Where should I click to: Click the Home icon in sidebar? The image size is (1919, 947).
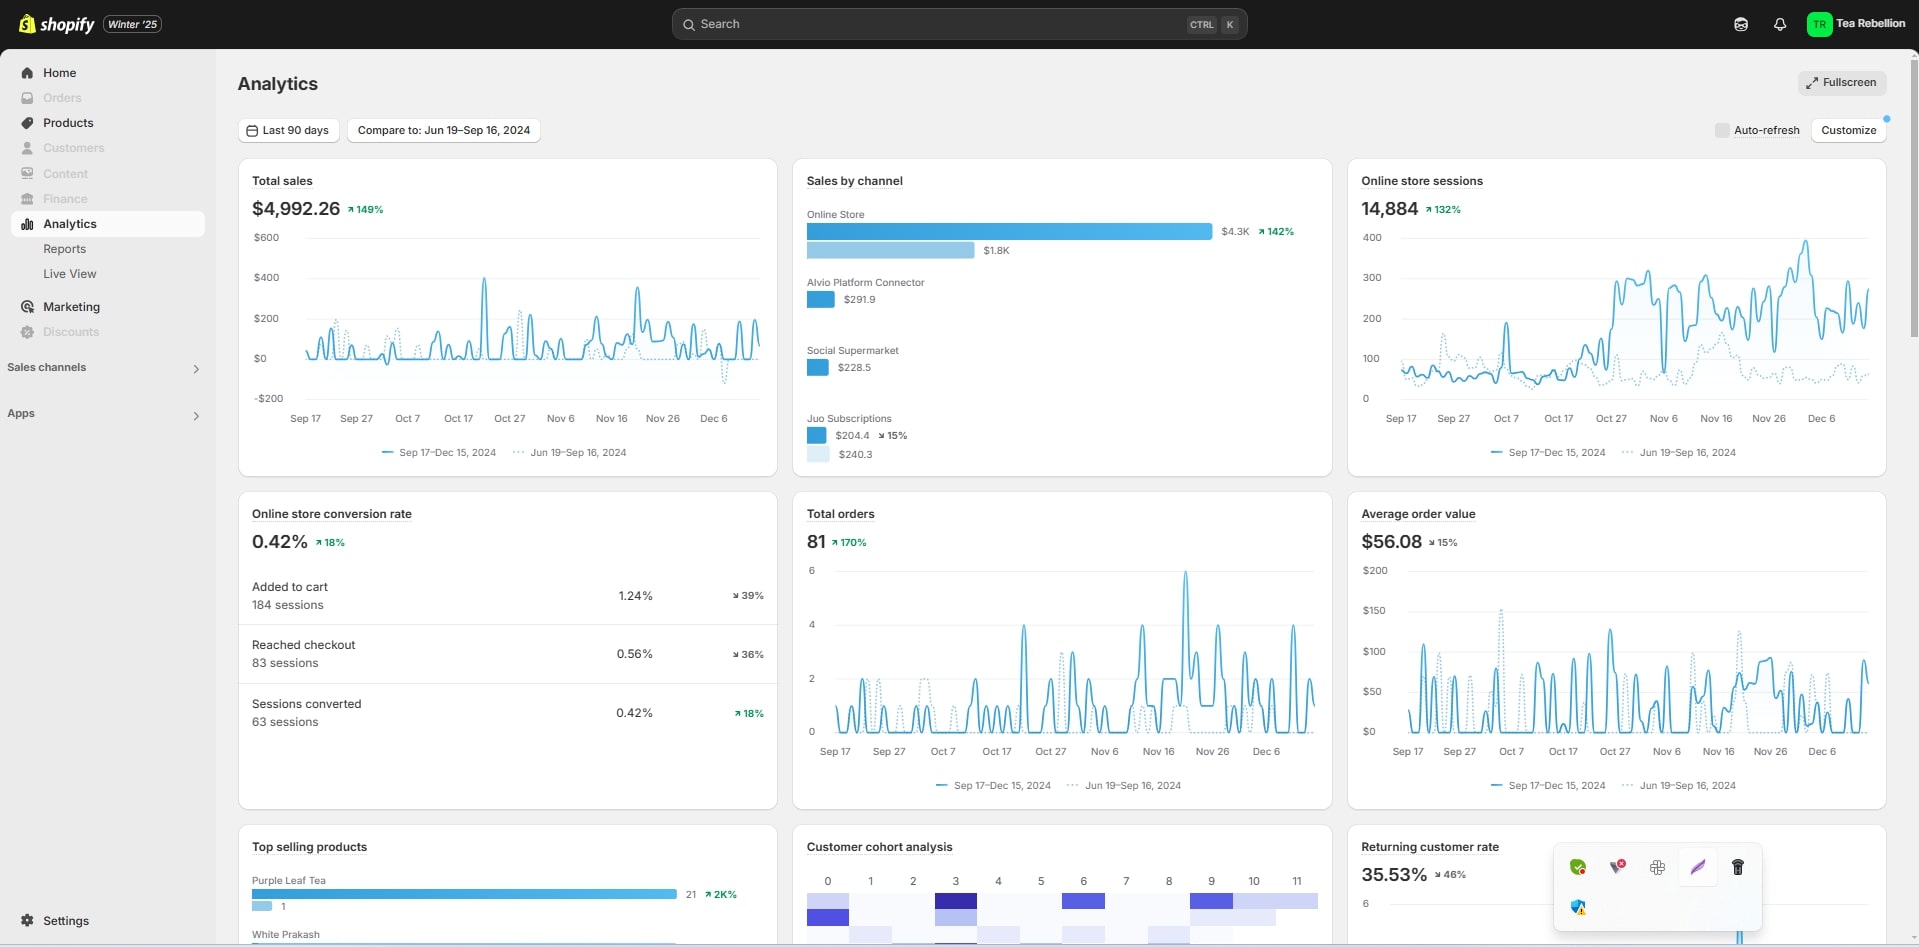(27, 73)
